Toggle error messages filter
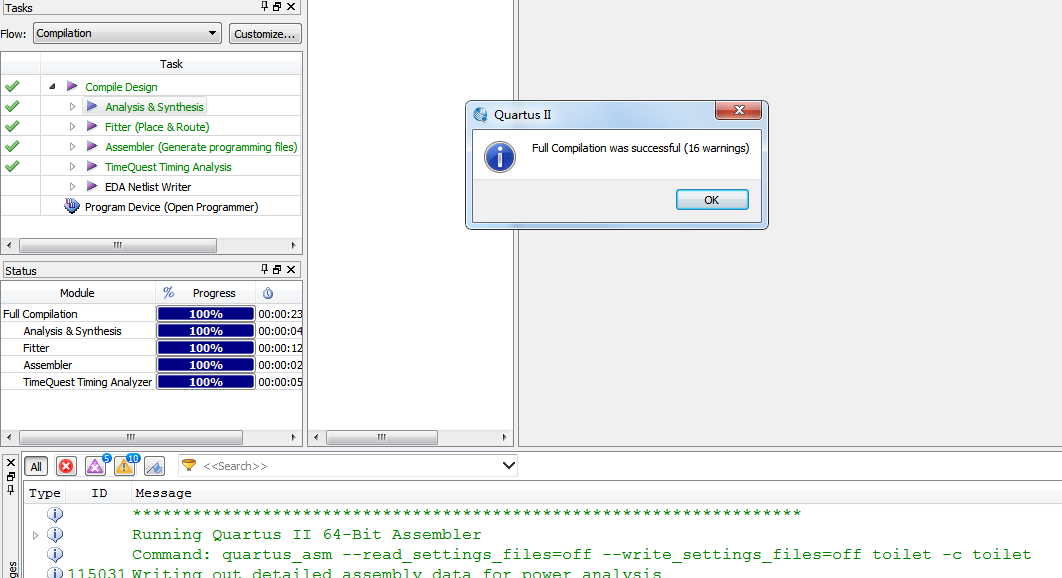 pos(66,466)
